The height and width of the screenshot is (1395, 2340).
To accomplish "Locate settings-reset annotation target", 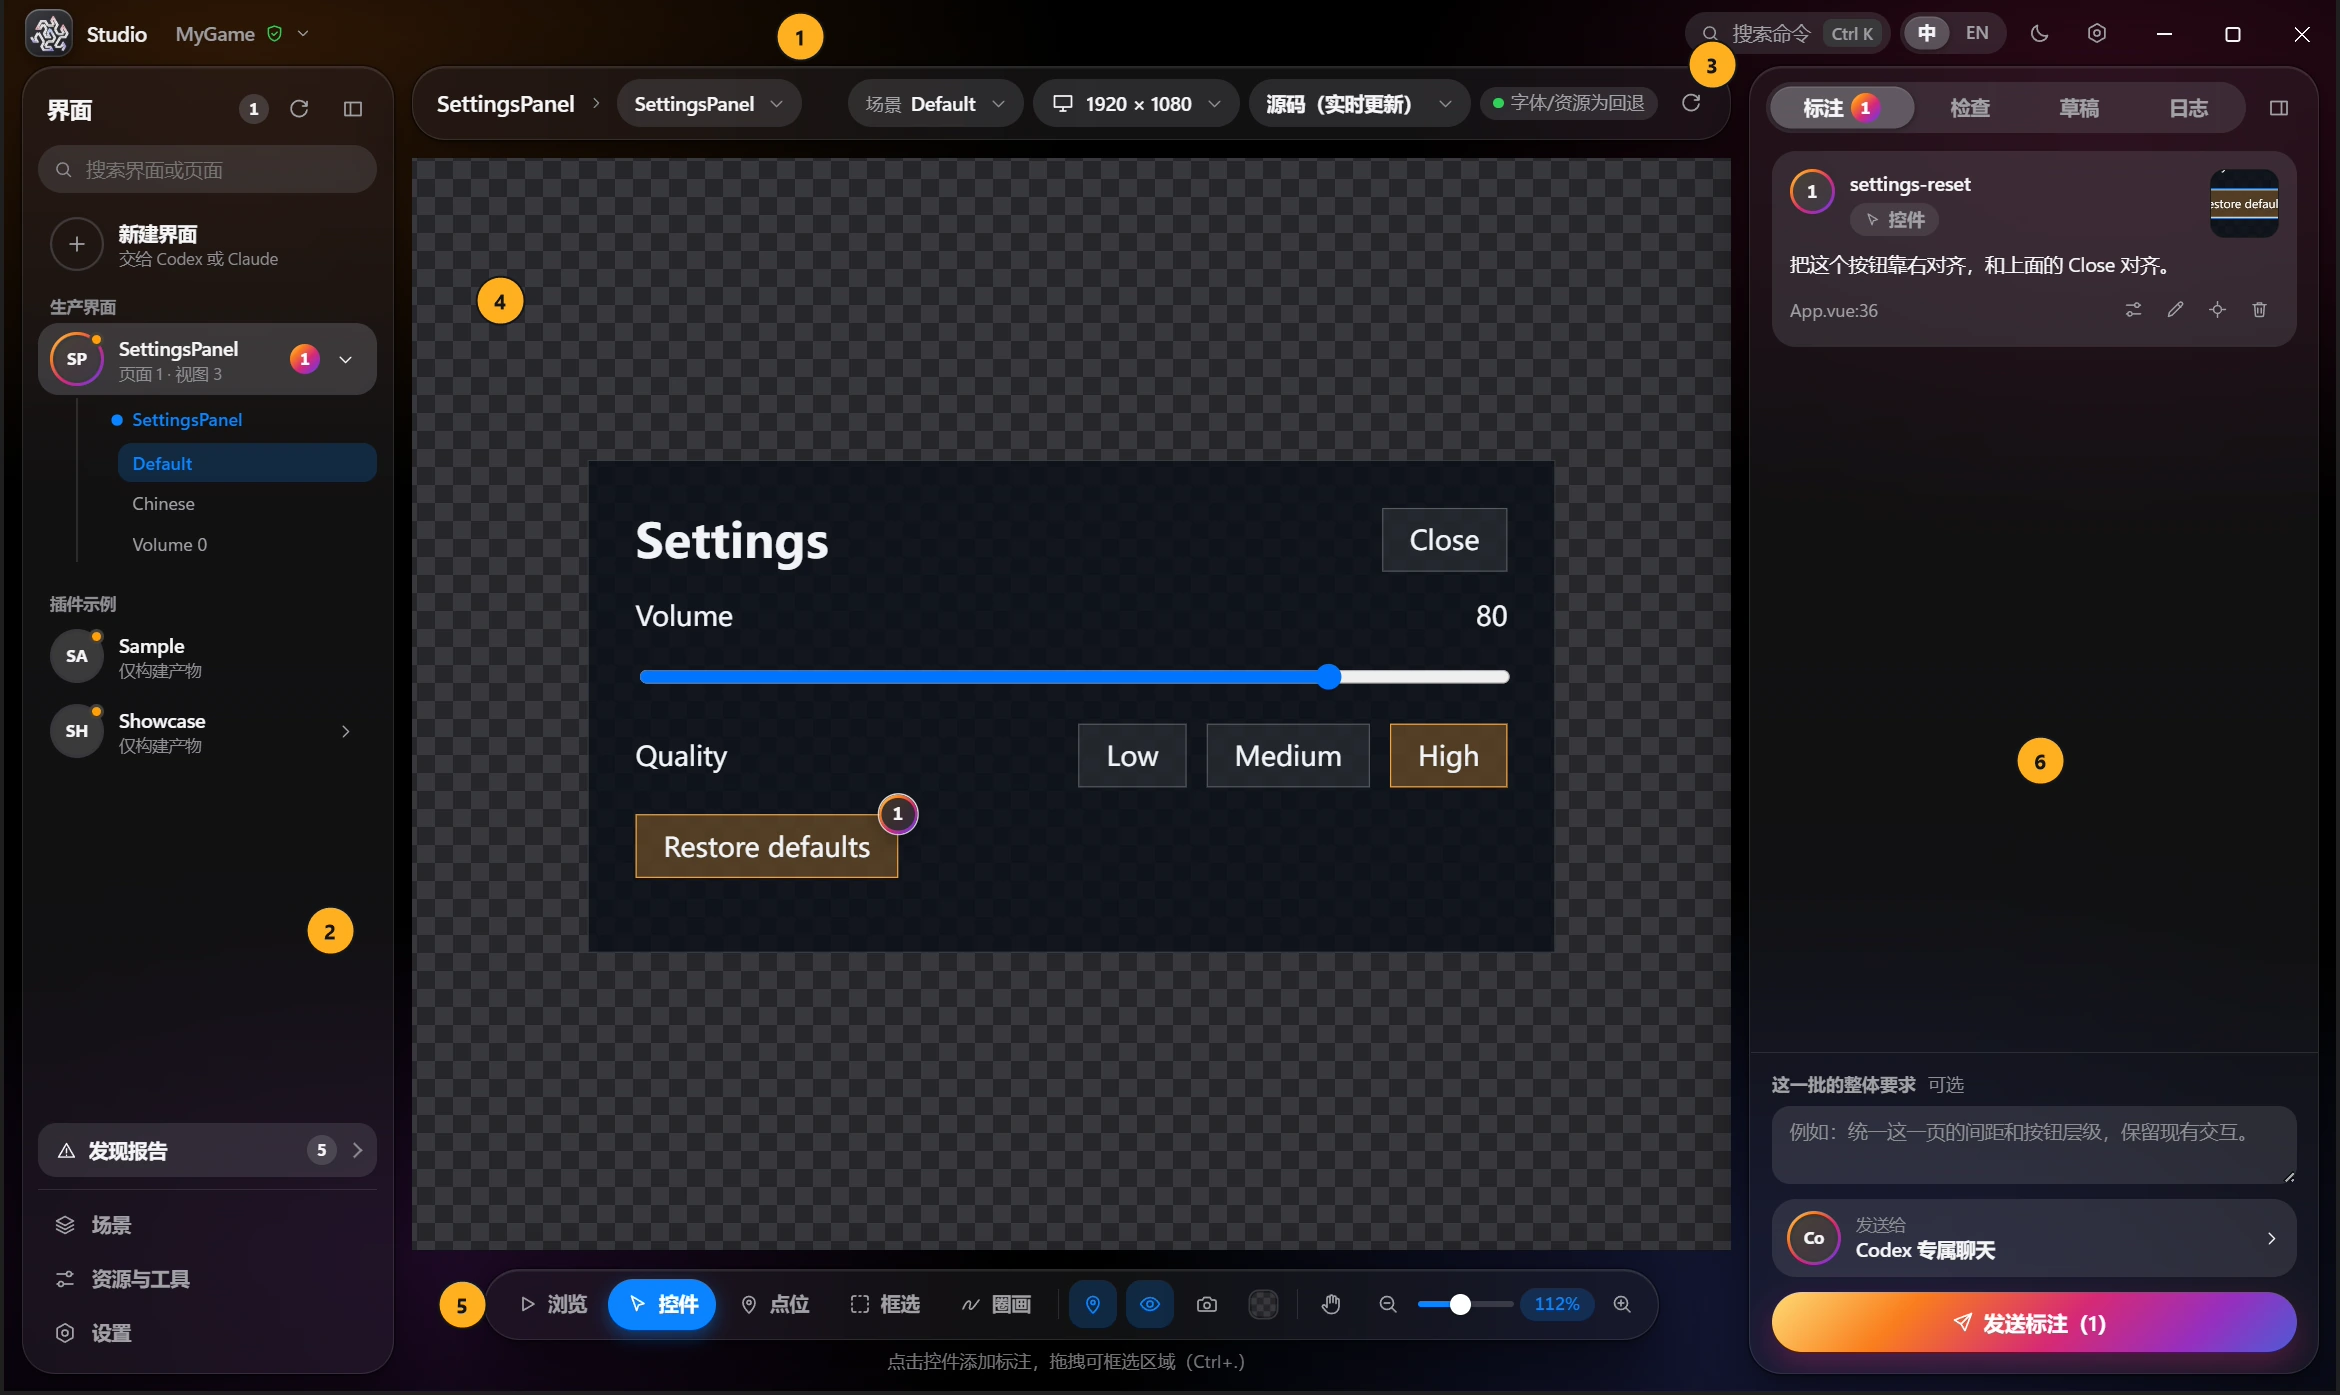I will [2217, 310].
